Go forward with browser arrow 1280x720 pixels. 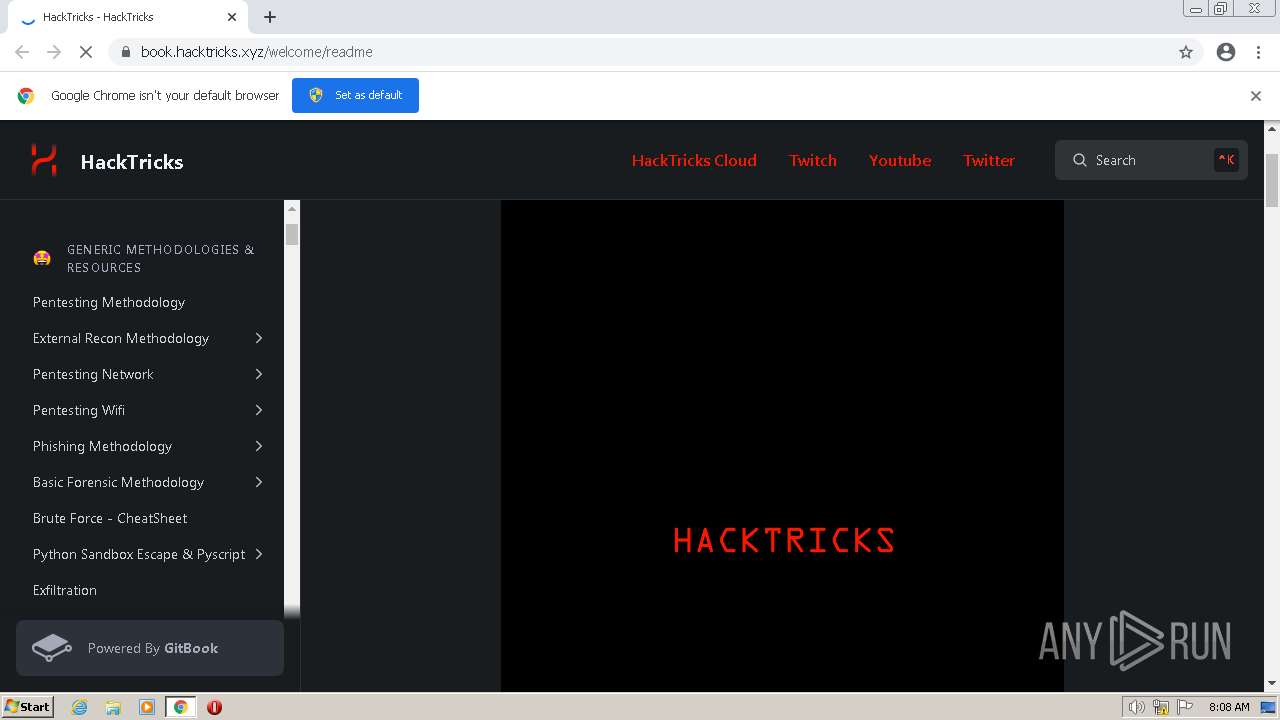pyautogui.click(x=54, y=52)
